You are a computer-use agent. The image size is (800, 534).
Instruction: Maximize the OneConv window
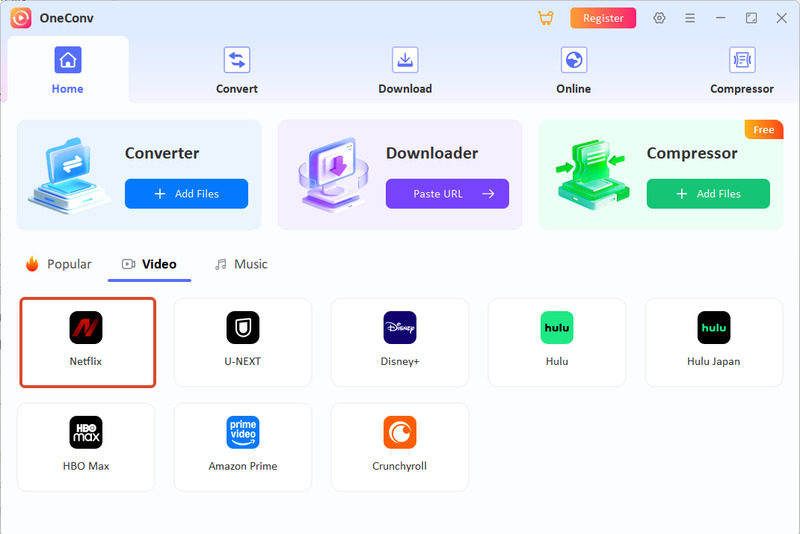[751, 18]
